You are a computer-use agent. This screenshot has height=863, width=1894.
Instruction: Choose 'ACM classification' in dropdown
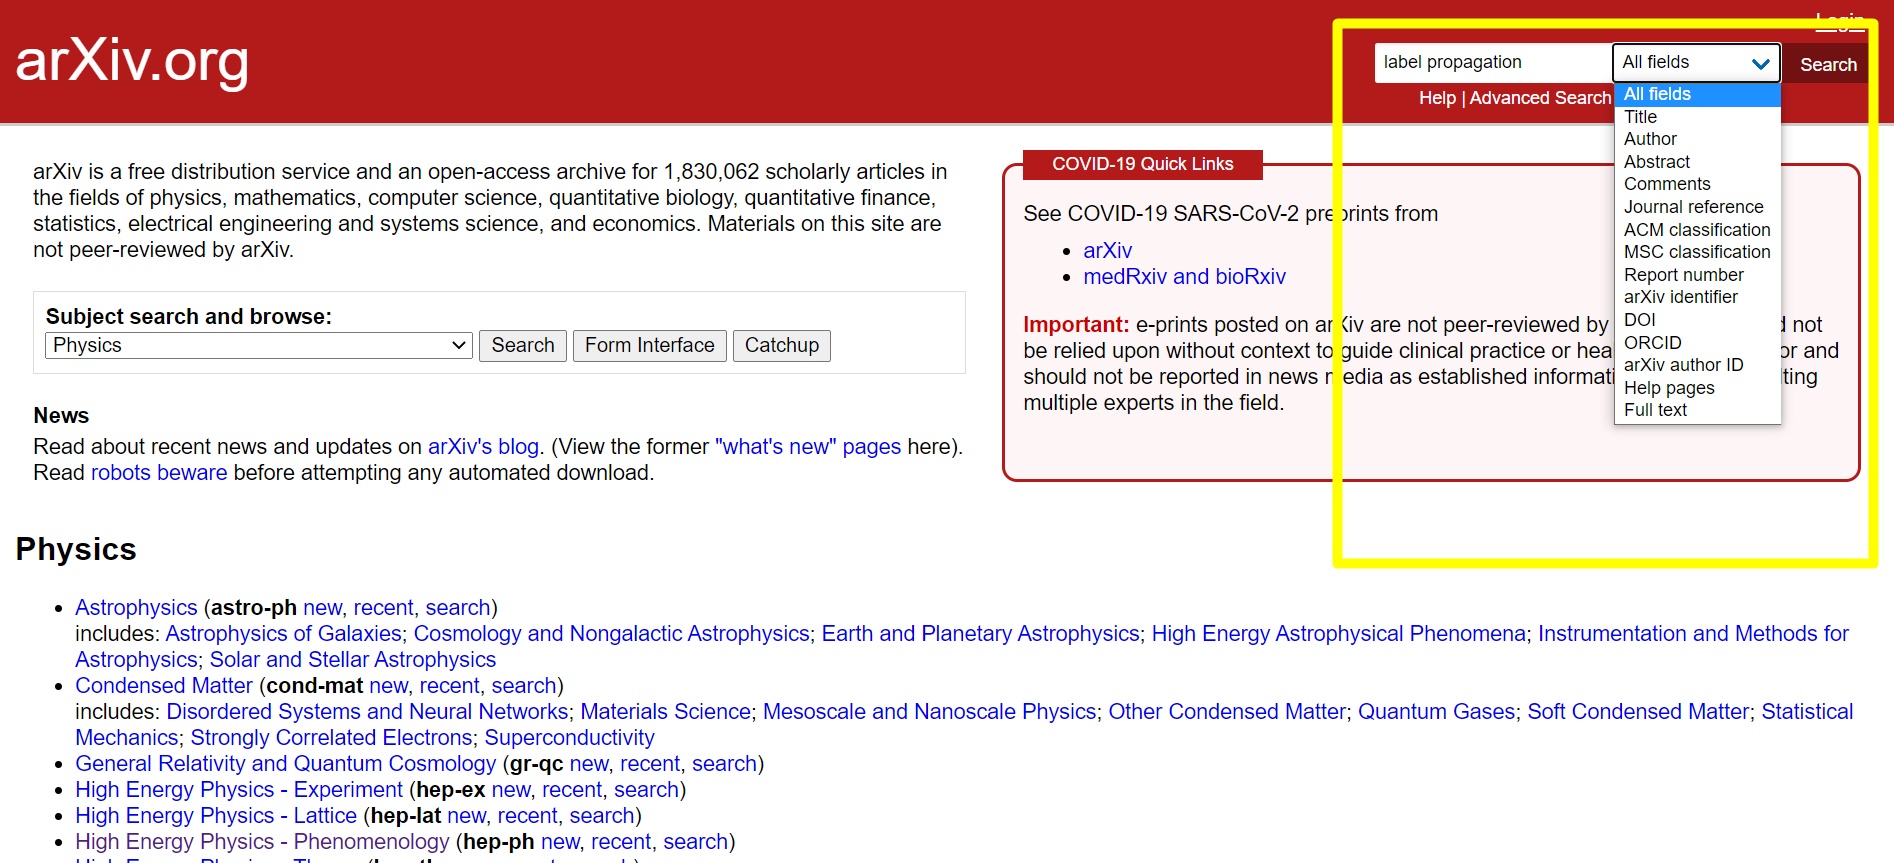point(1697,230)
